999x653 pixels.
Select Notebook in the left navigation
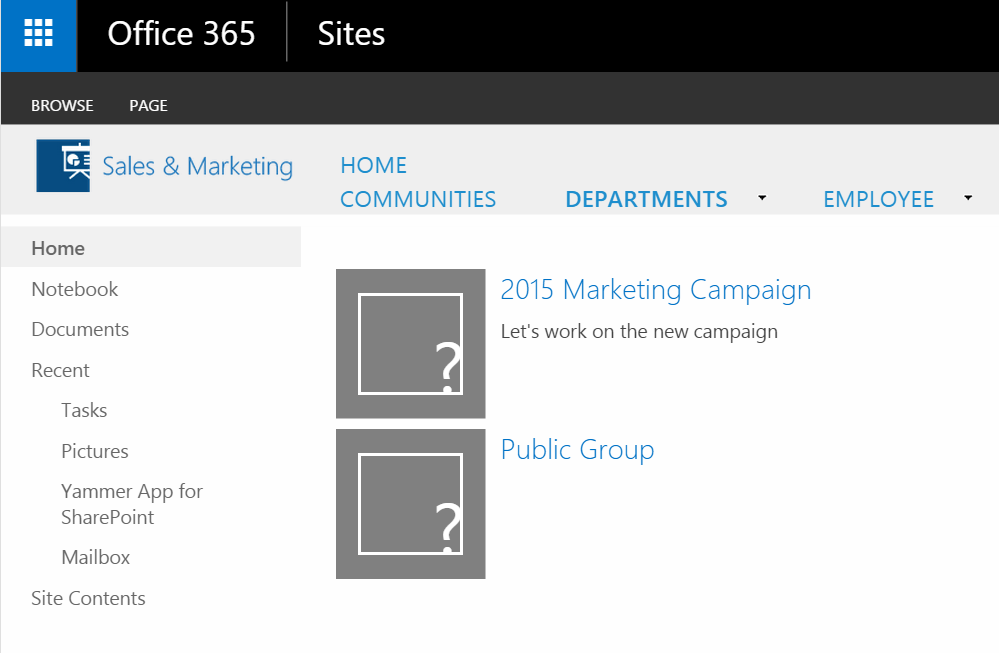tap(75, 289)
